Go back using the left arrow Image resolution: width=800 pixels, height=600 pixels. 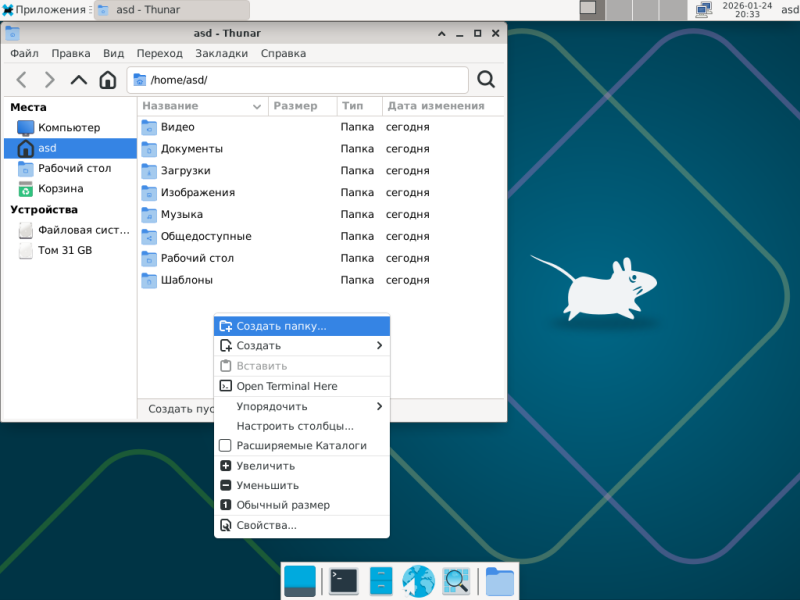pos(21,80)
